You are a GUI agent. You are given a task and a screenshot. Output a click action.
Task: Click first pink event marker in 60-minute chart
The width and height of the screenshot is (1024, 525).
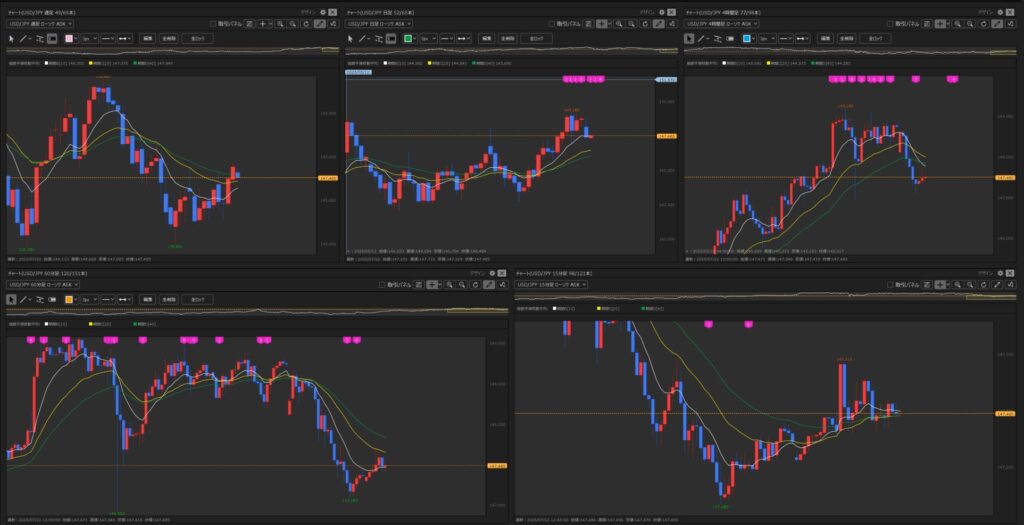[x=30, y=340]
